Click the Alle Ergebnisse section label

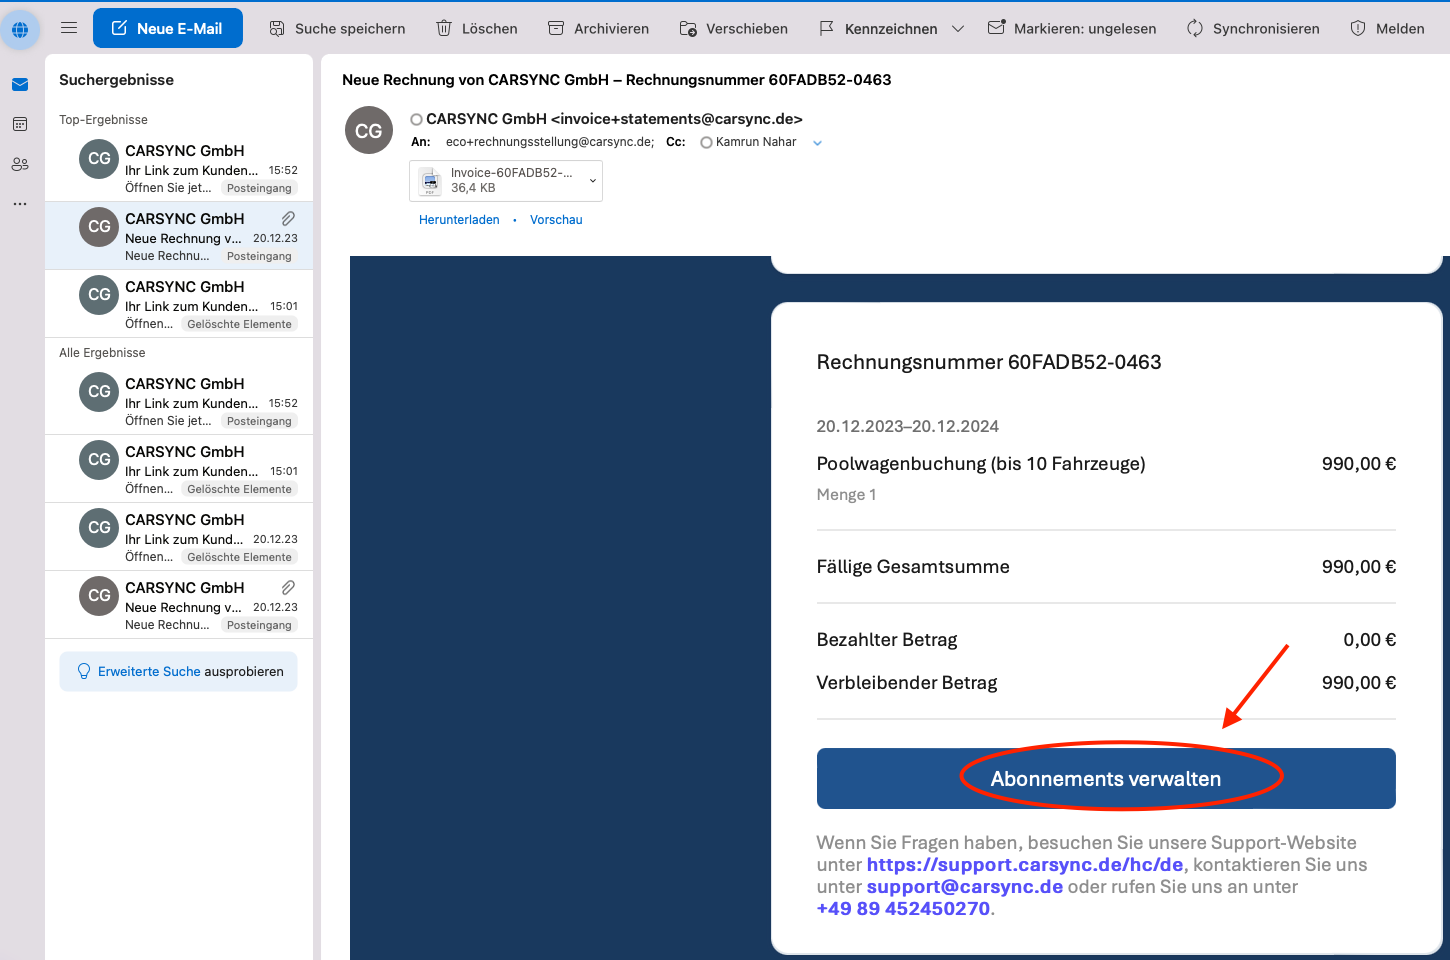coord(102,353)
